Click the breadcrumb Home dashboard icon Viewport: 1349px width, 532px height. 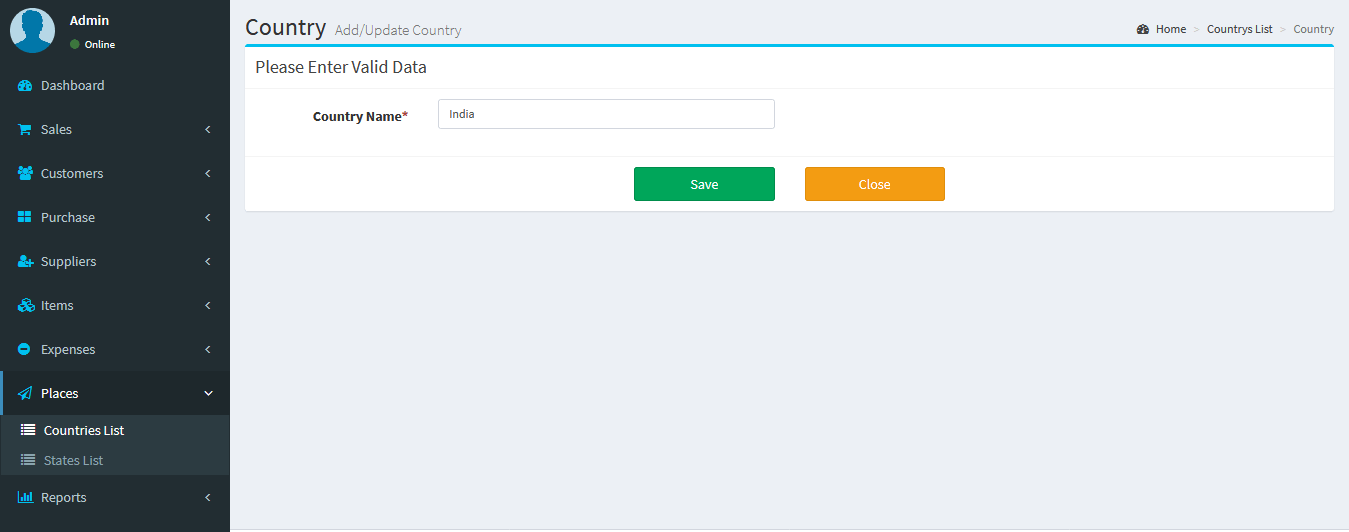(x=1143, y=29)
